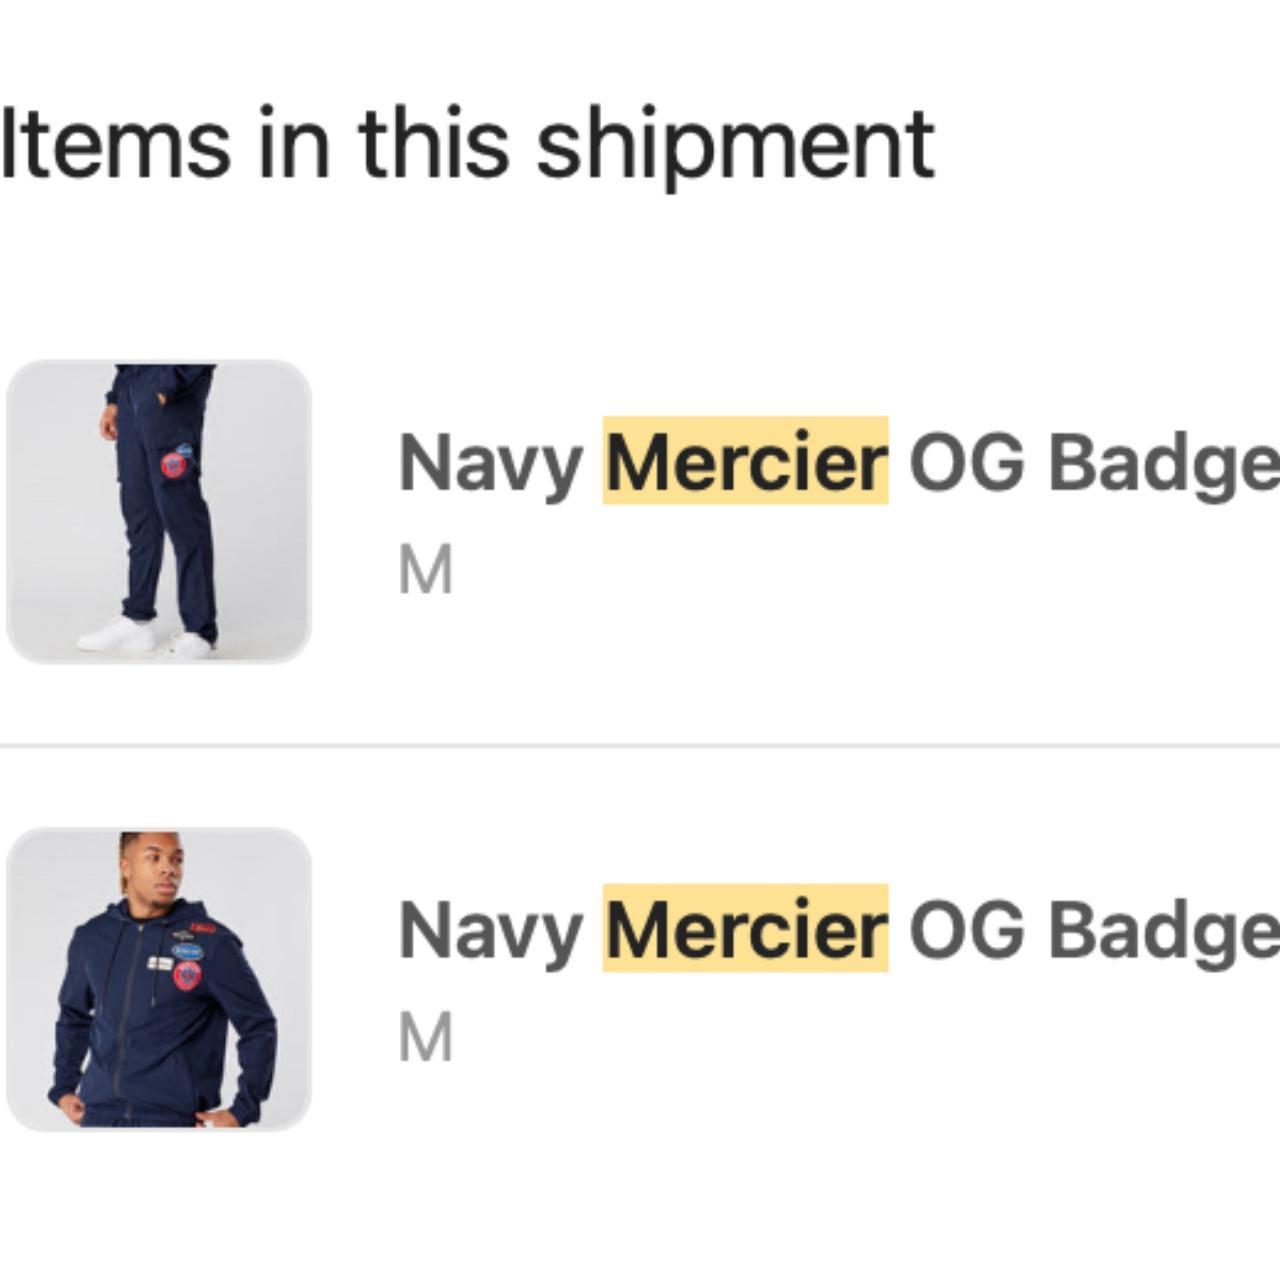The image size is (1280, 1280).
Task: Select the size M label under second item
Action: [427, 1034]
